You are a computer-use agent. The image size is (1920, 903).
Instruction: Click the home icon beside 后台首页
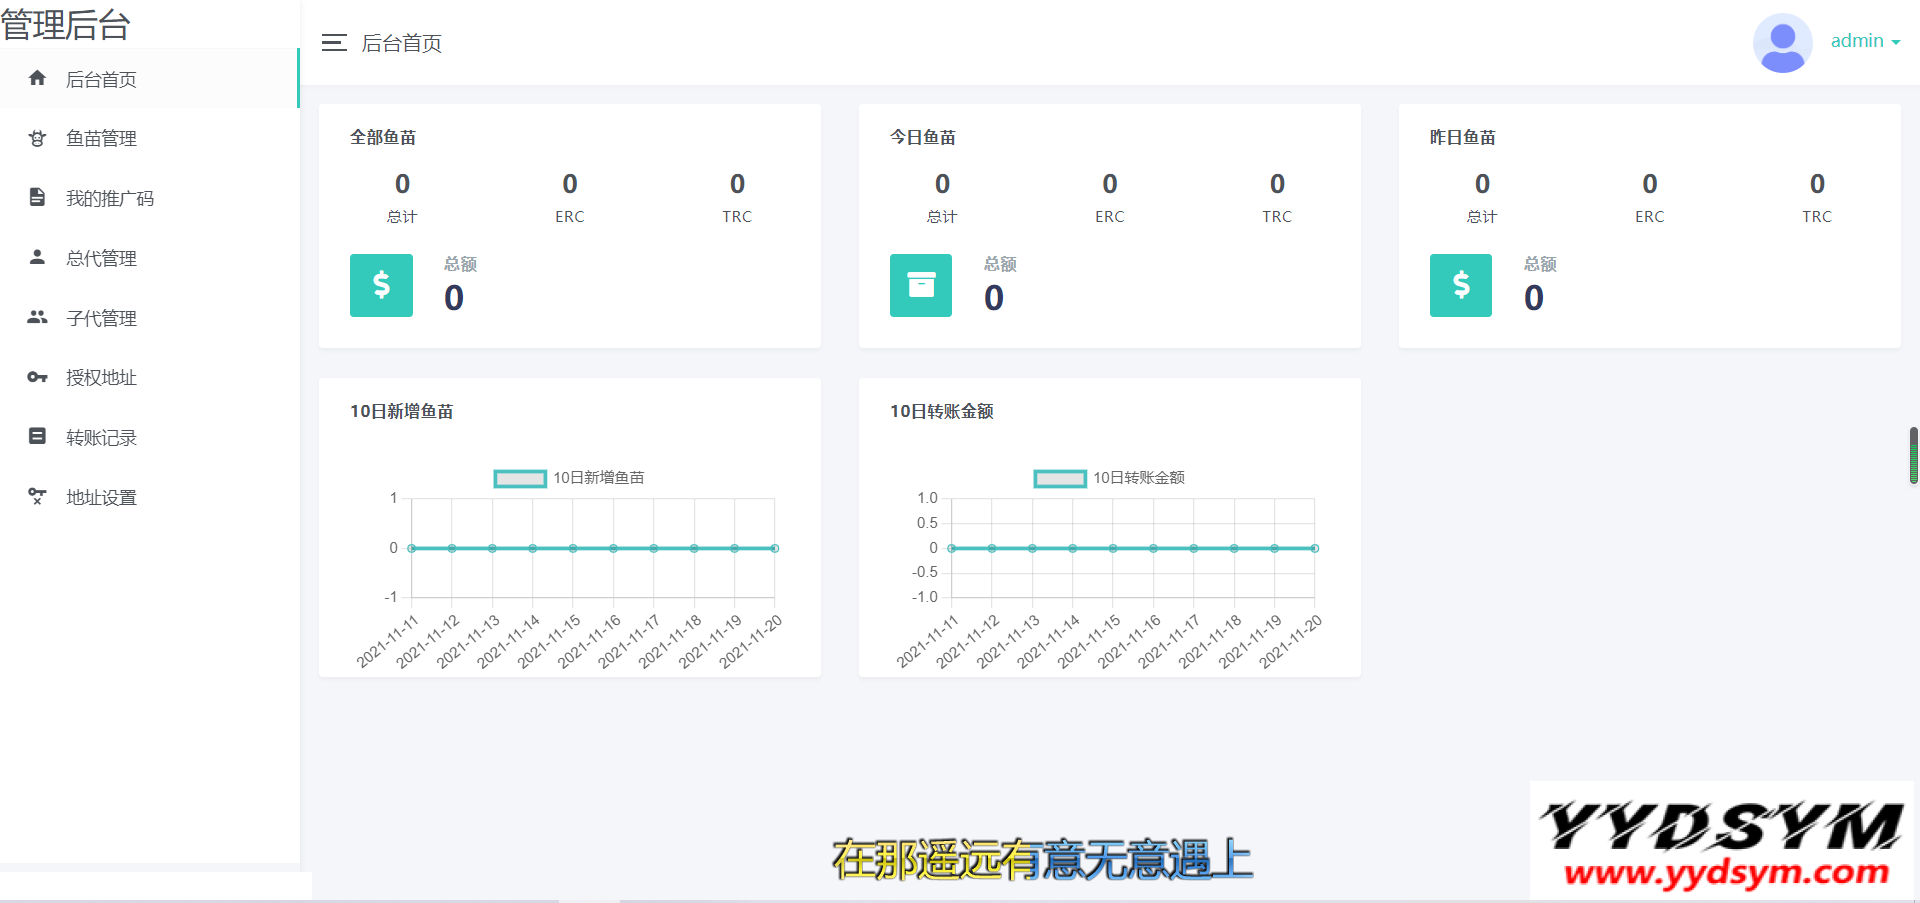37,78
